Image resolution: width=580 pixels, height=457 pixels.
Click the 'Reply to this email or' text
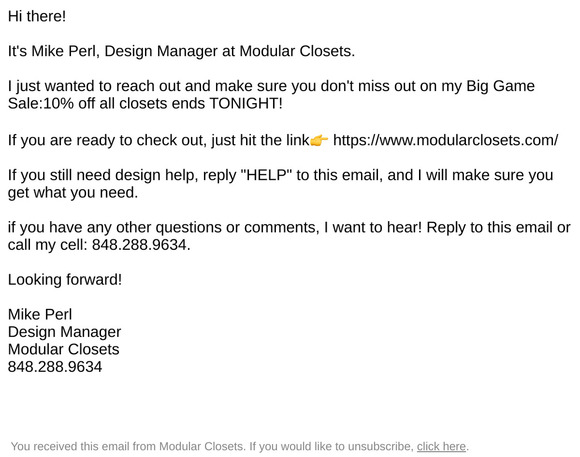tap(498, 227)
